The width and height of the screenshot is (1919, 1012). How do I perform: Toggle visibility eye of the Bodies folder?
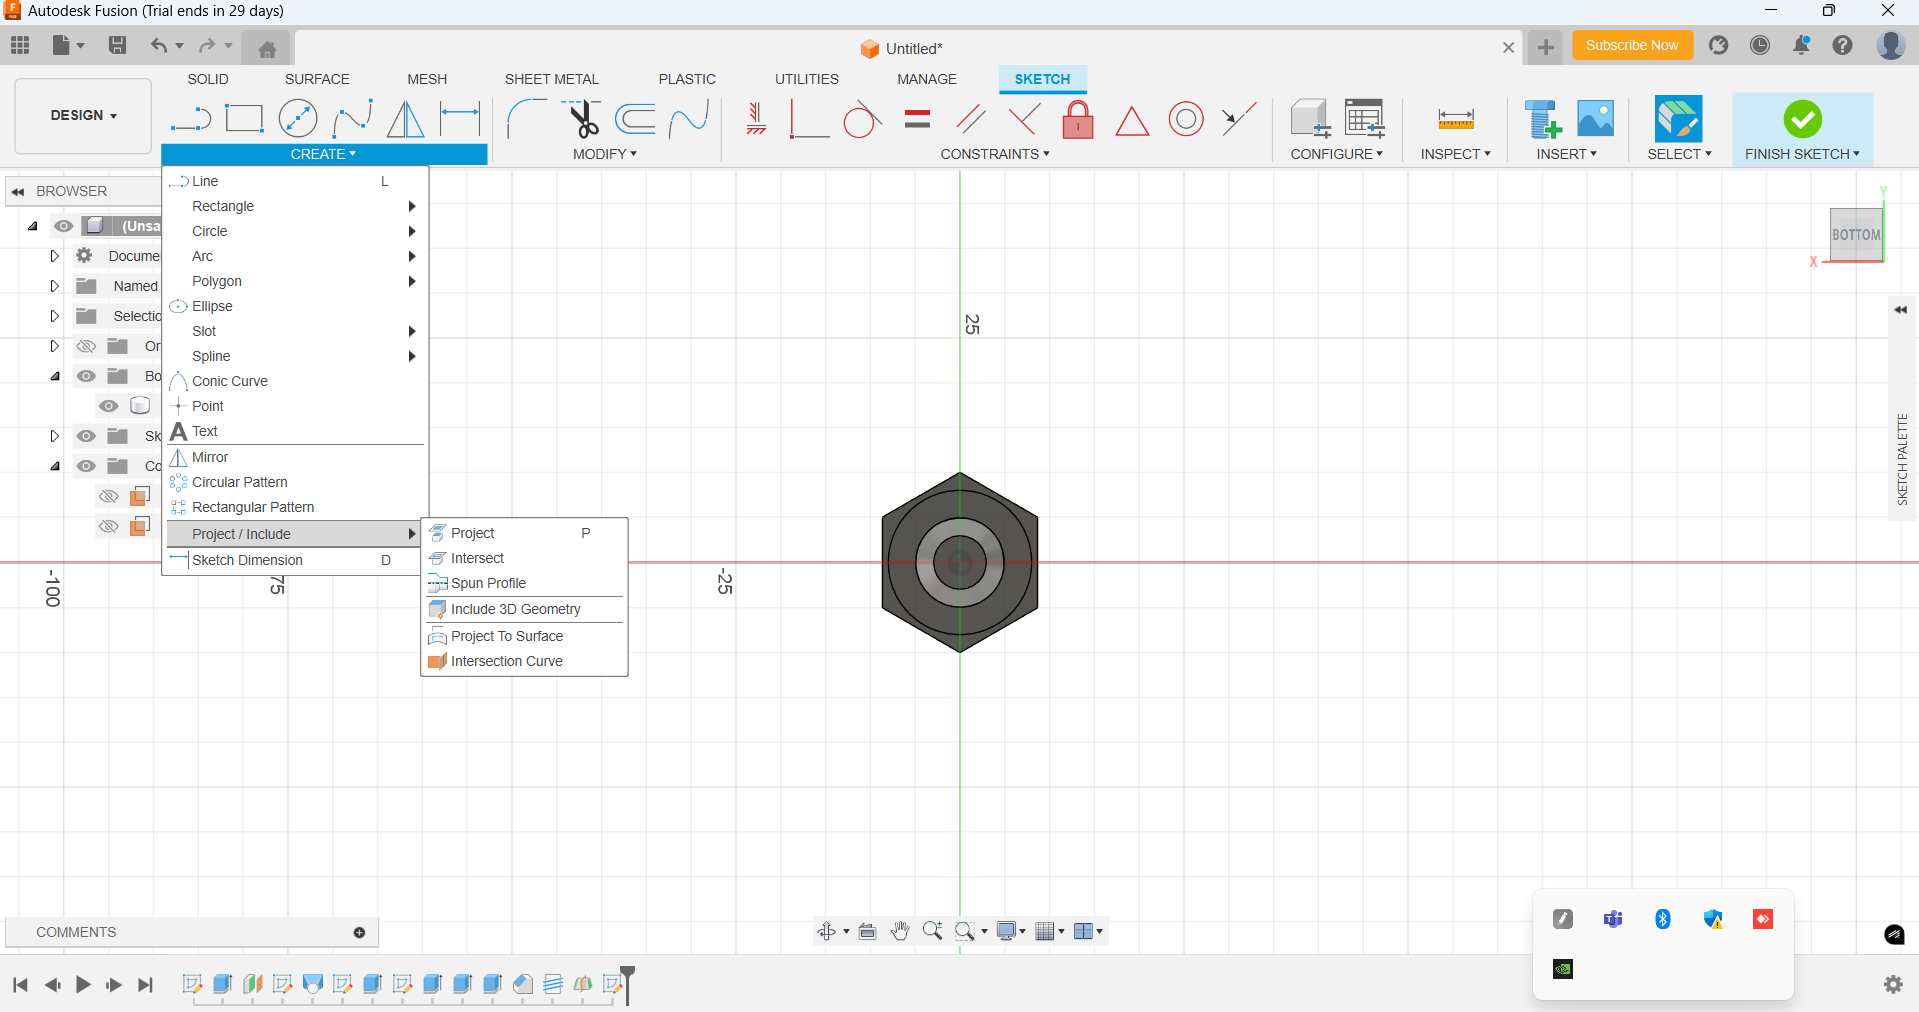point(87,376)
